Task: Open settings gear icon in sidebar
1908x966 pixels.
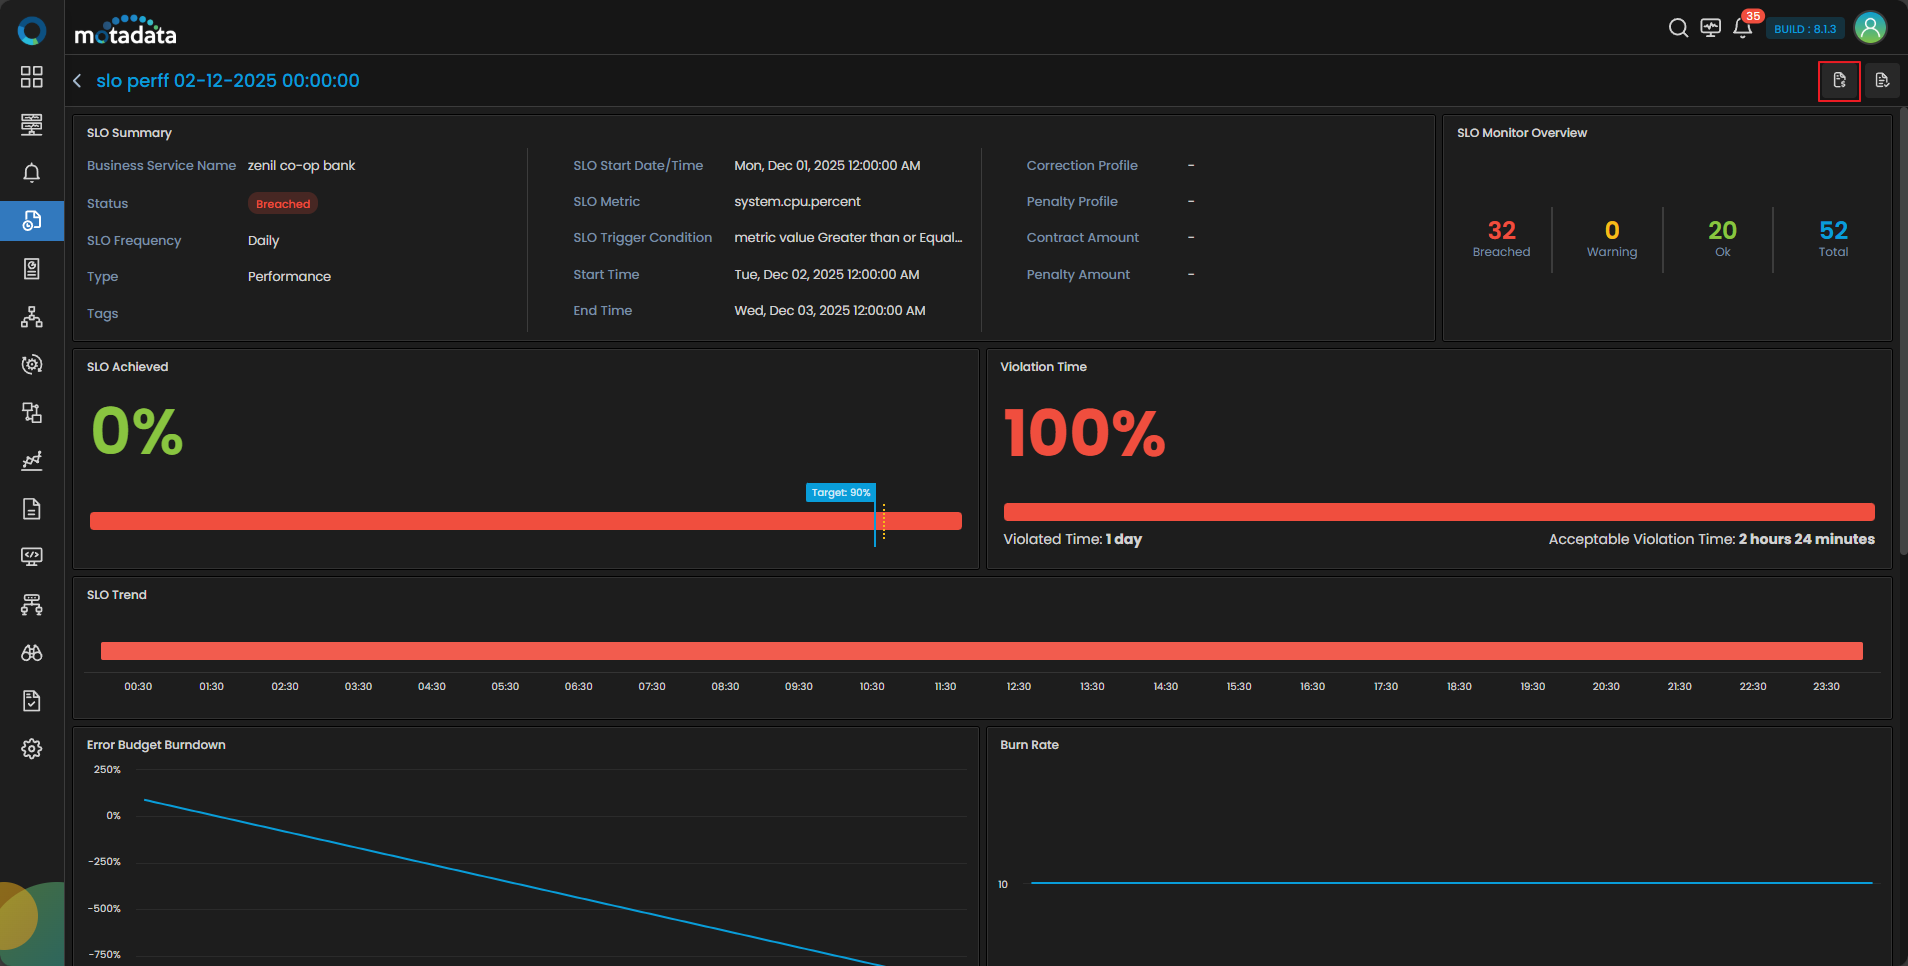Action: pos(32,749)
